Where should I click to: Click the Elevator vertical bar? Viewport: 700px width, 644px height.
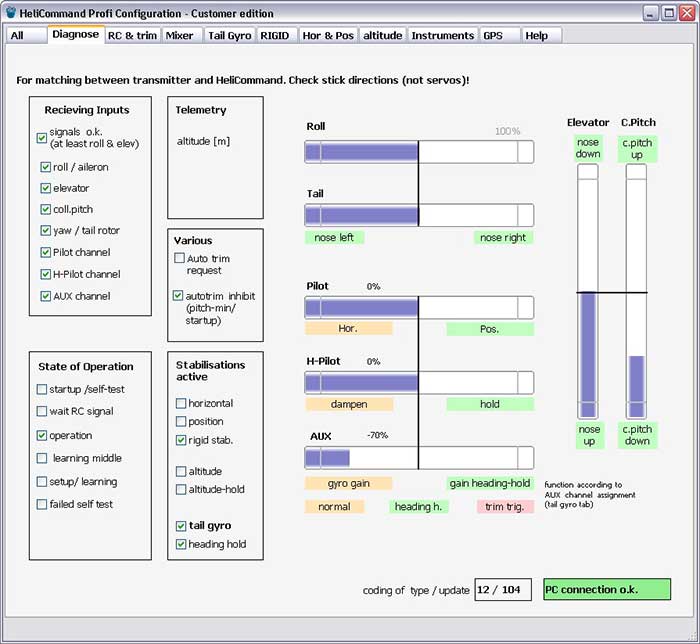[x=588, y=291]
